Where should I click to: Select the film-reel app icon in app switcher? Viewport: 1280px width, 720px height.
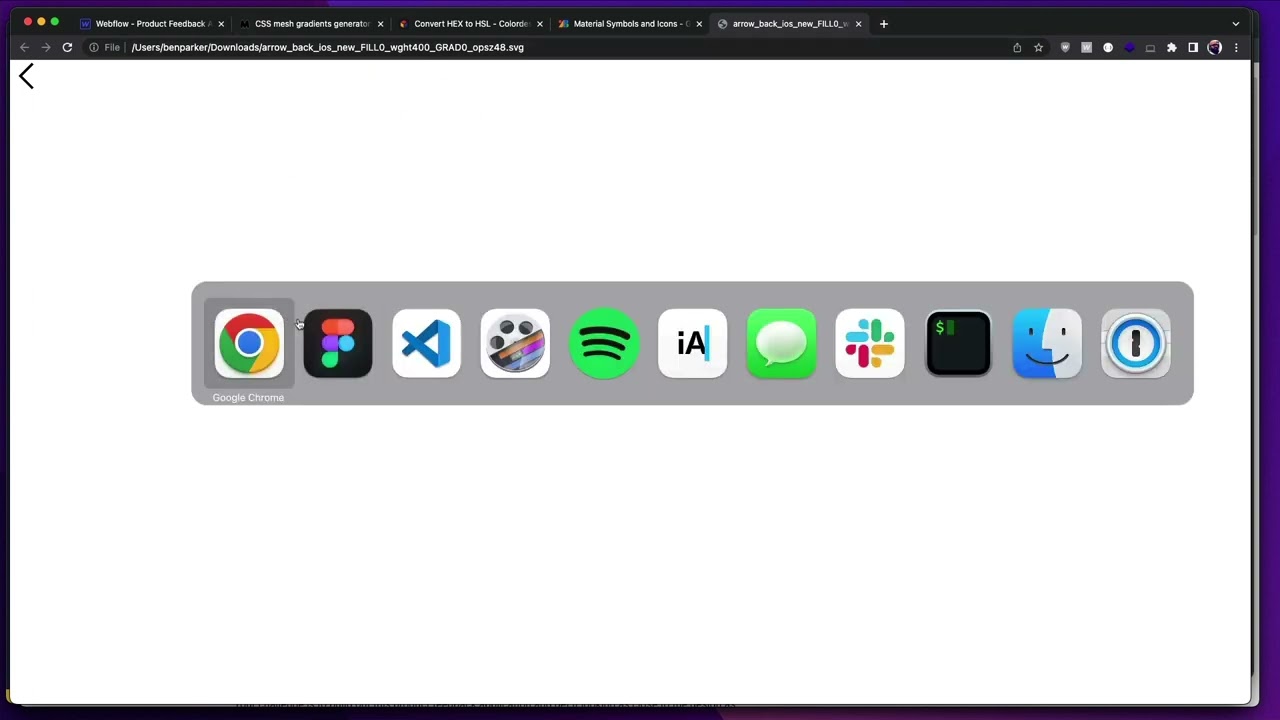[515, 344]
